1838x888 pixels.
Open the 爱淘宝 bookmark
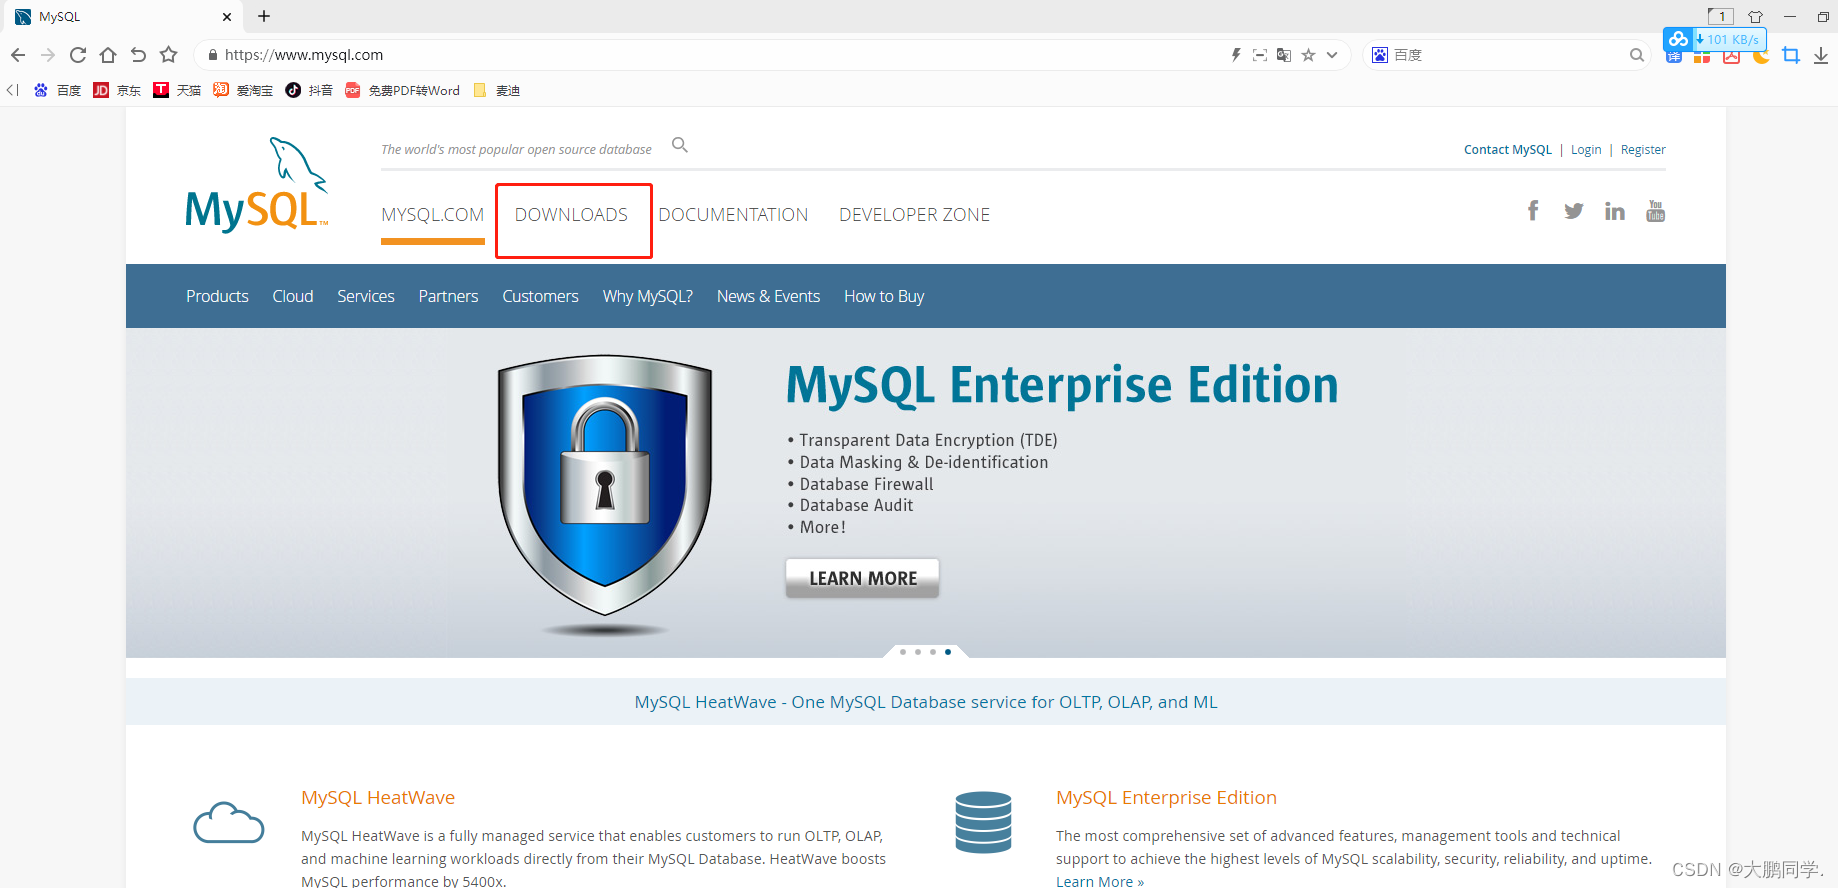pyautogui.click(x=243, y=90)
